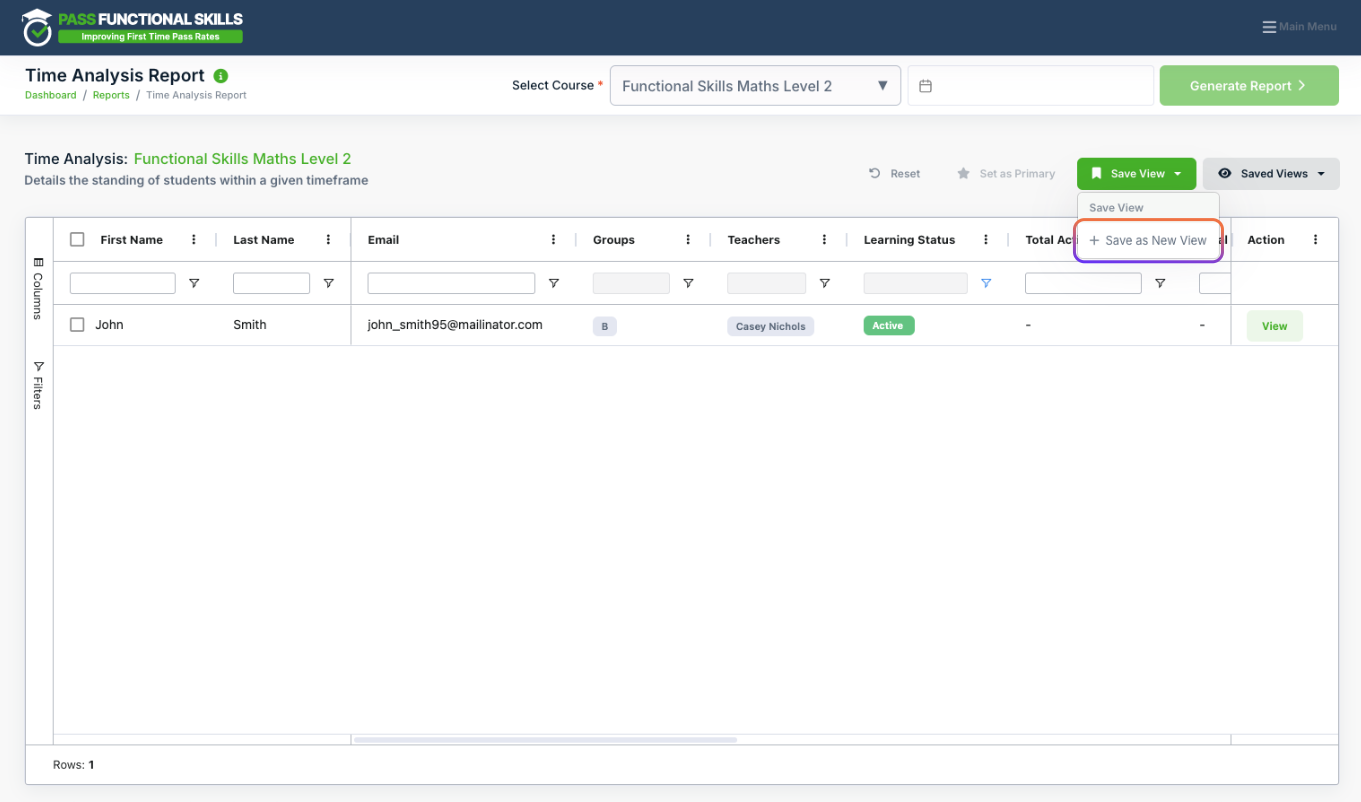
Task: Go to Dashboard breadcrumb link
Action: [x=51, y=96]
